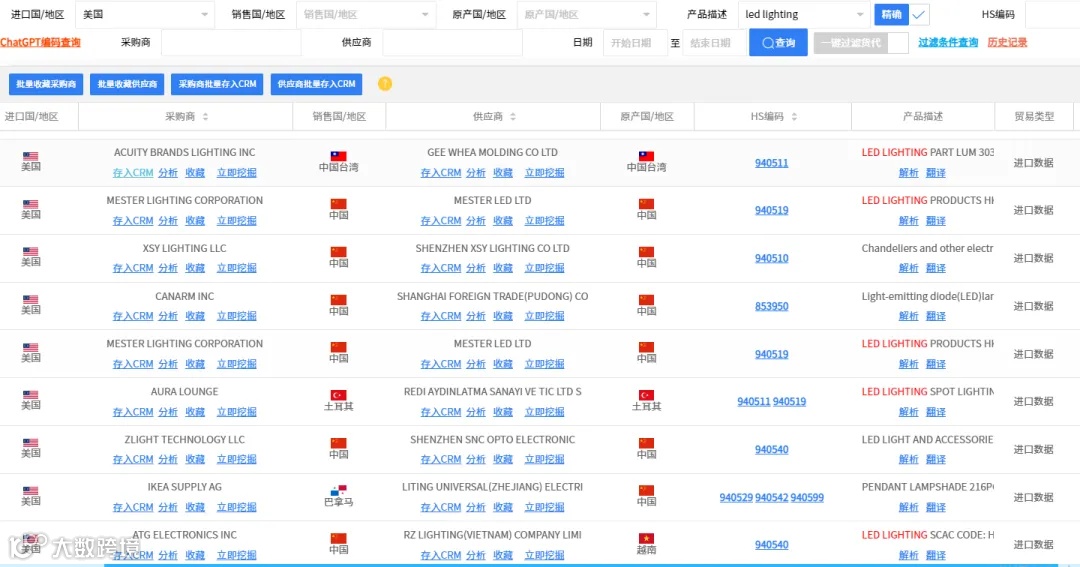Viewport: 1080px width, 567px height.
Task: Click HS code 940510 for XSY LIGHTING row
Action: click(771, 258)
